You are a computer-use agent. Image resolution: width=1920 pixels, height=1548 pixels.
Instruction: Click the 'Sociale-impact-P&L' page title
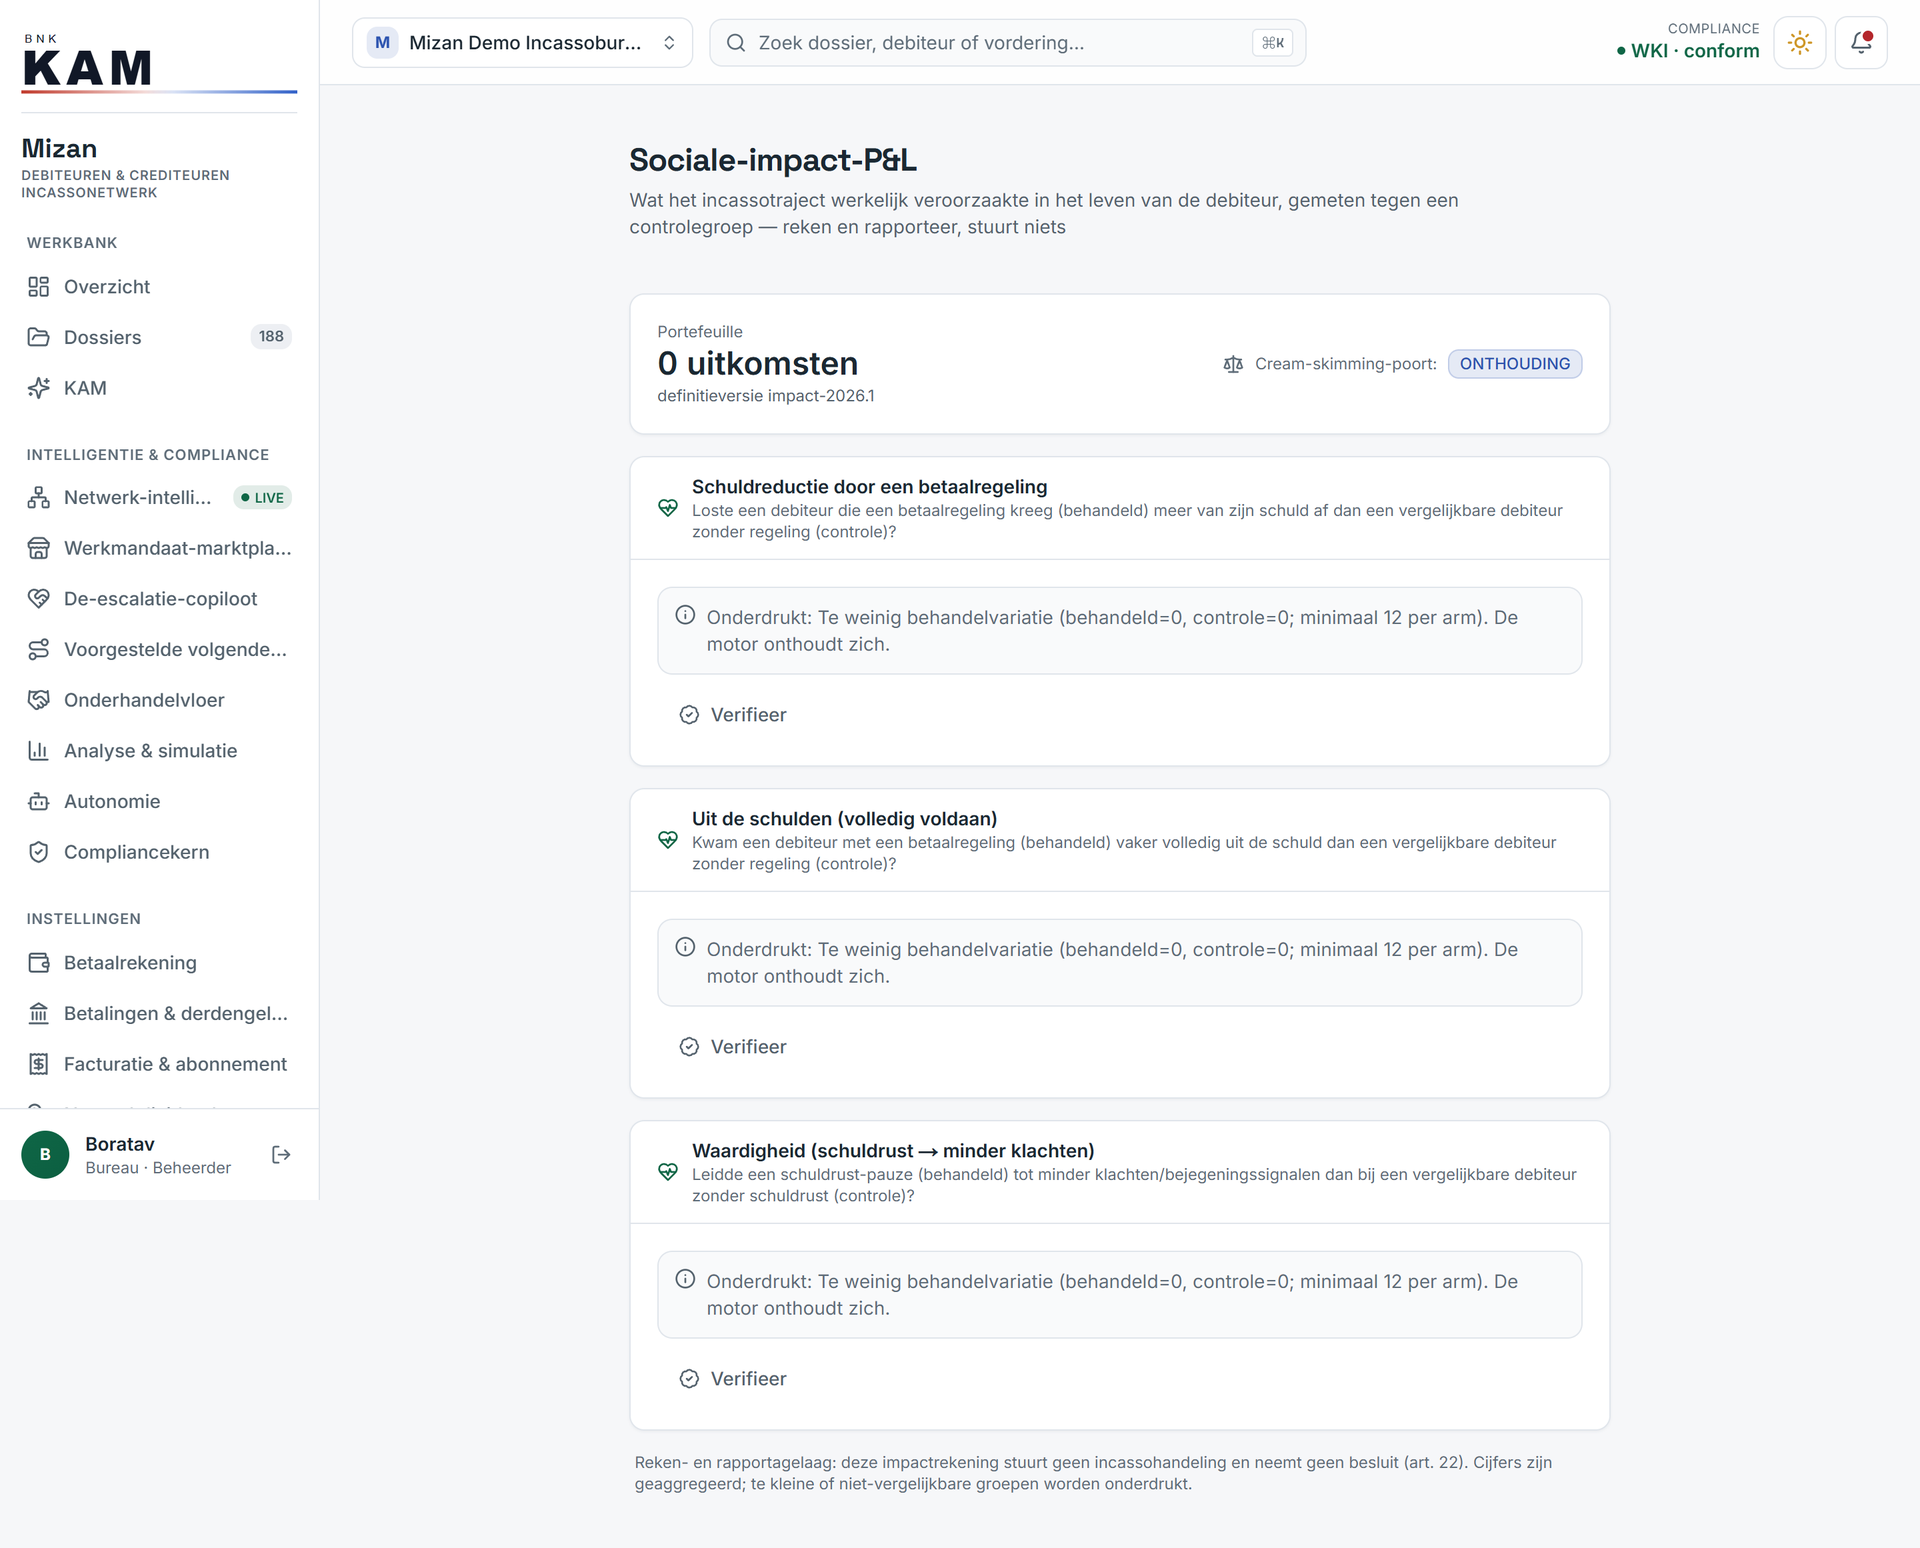tap(773, 160)
